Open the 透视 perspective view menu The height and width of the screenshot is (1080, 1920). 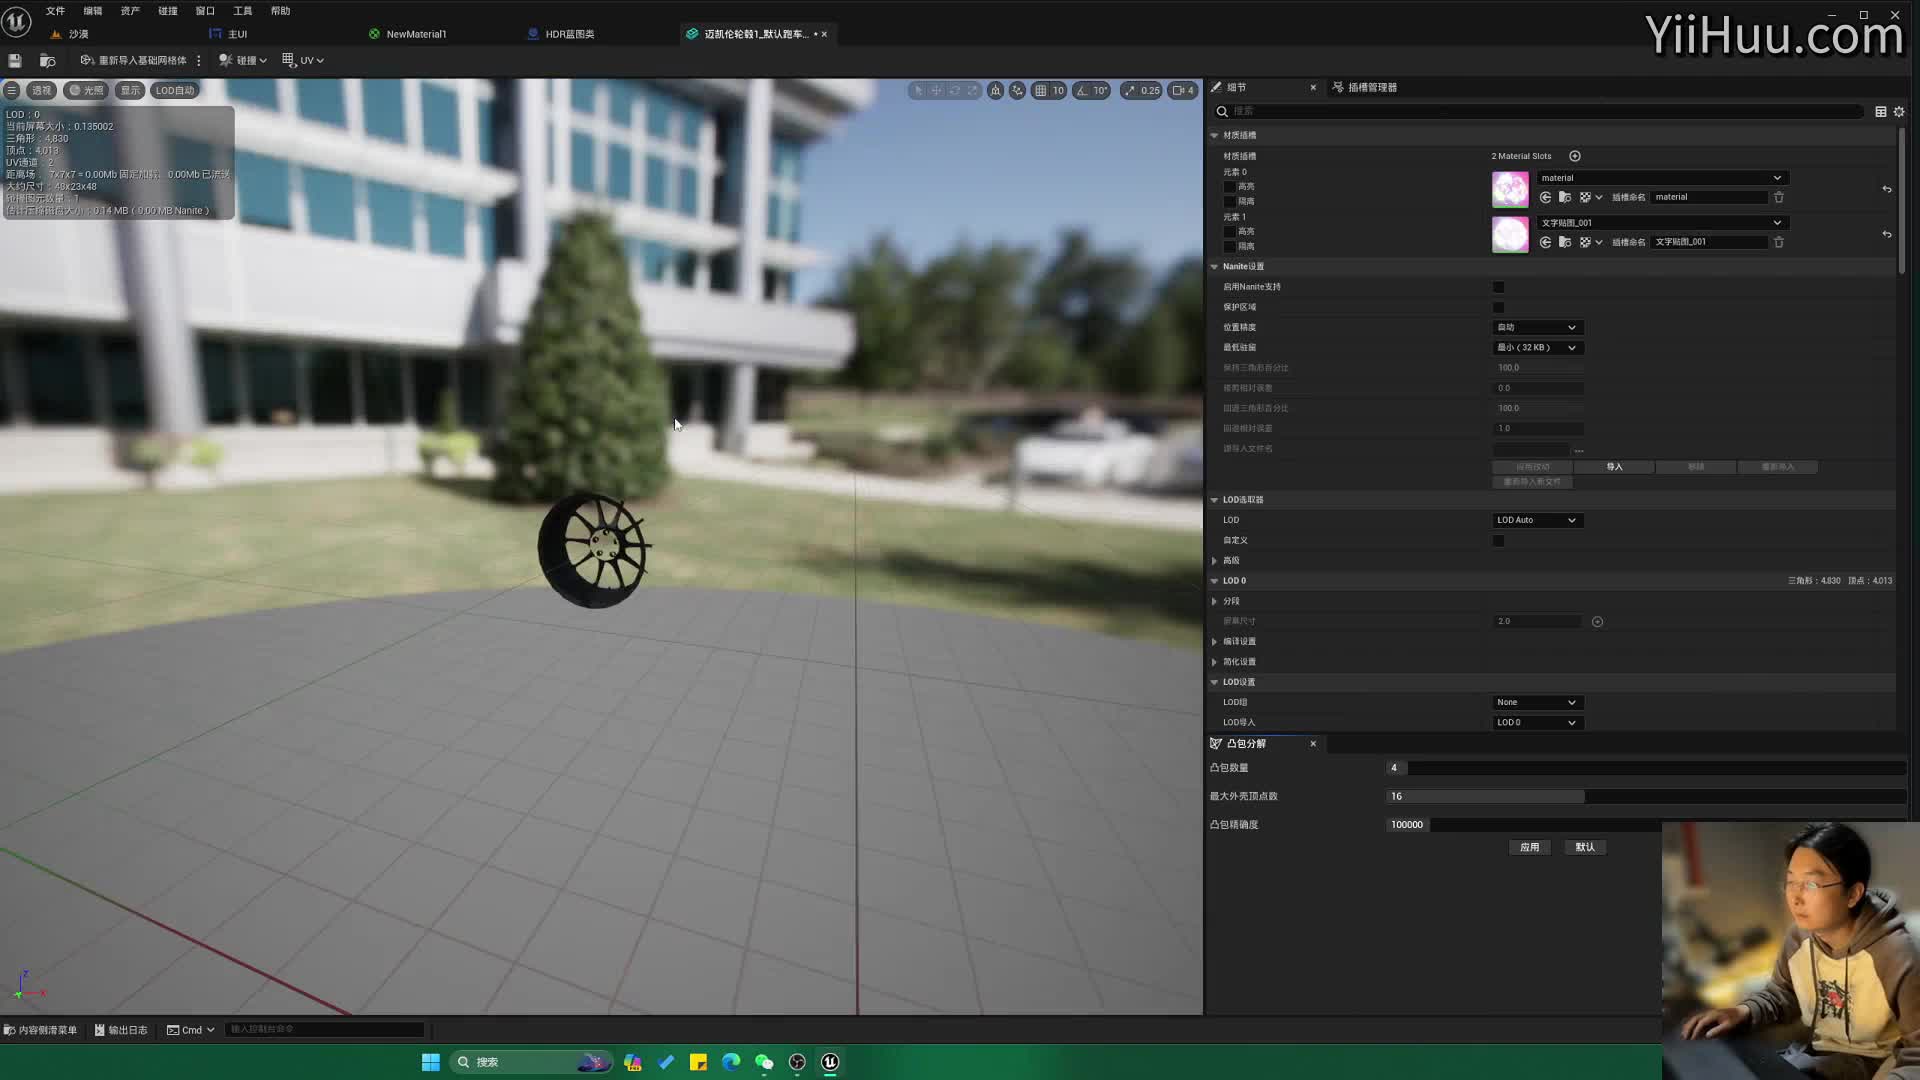[x=41, y=90]
